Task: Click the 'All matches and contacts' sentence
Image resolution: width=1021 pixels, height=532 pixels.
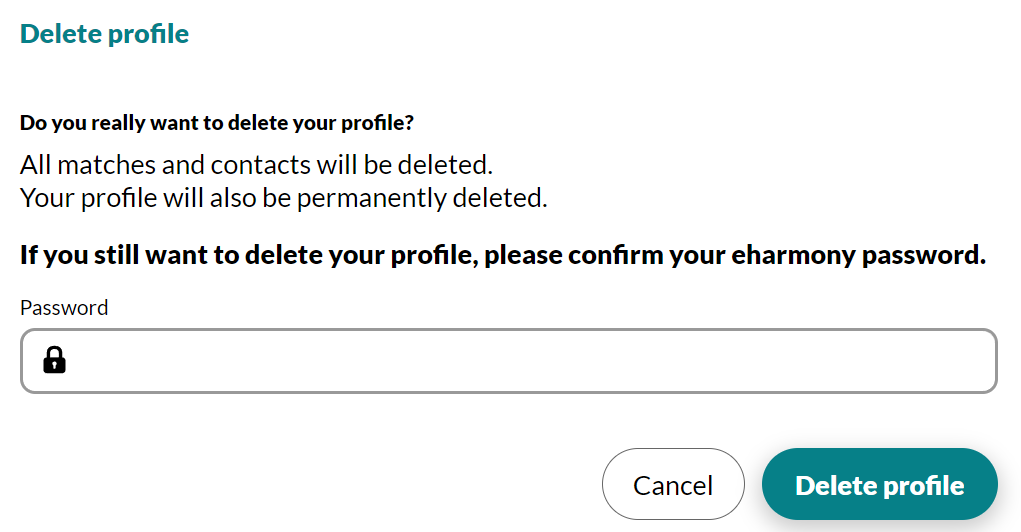Action: [x=256, y=165]
